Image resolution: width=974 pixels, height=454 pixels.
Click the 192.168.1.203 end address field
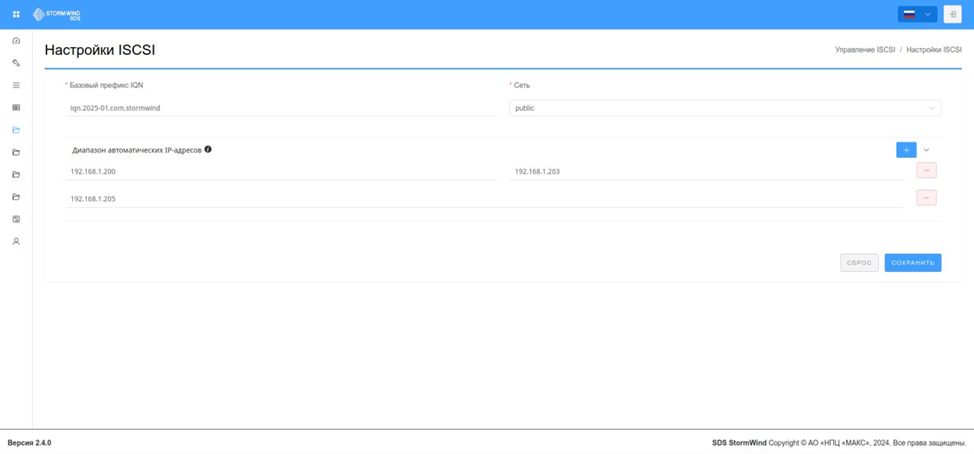(706, 171)
